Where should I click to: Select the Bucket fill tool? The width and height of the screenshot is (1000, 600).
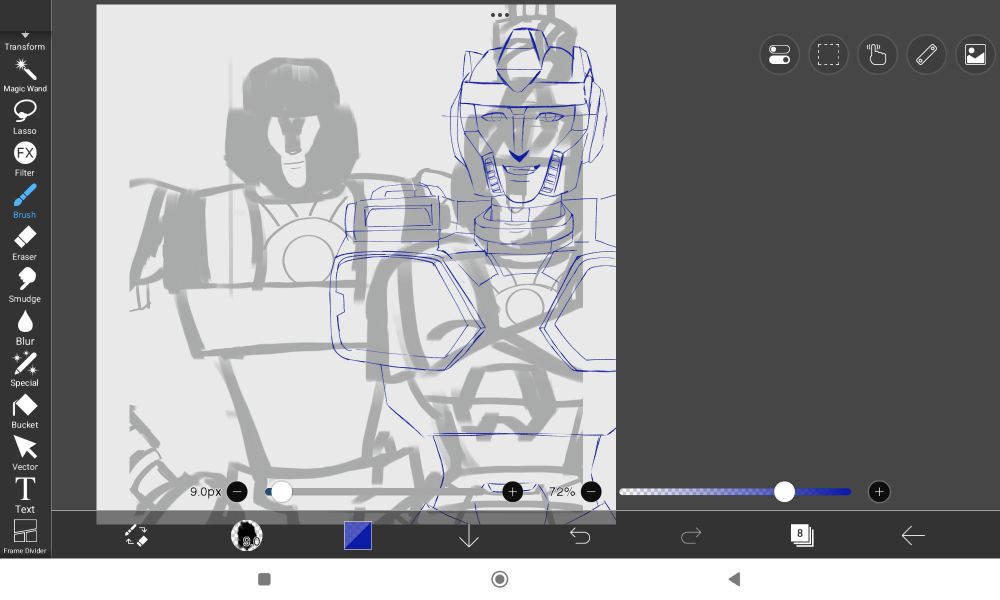[x=25, y=412]
